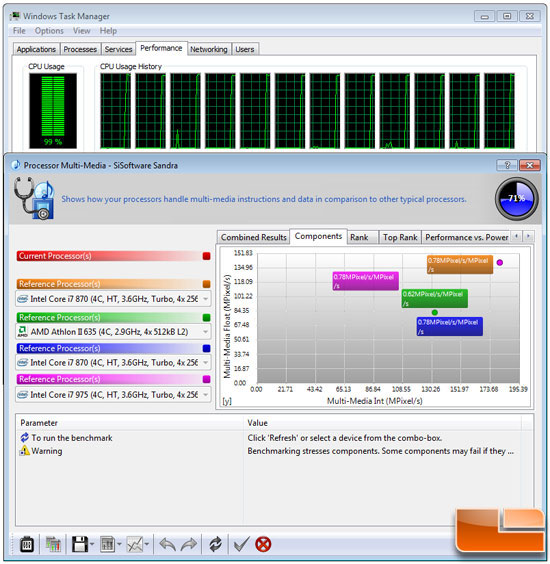Open the save icon's dropdown arrow
Screen dimensions: 550x564
pyautogui.click(x=92, y=545)
